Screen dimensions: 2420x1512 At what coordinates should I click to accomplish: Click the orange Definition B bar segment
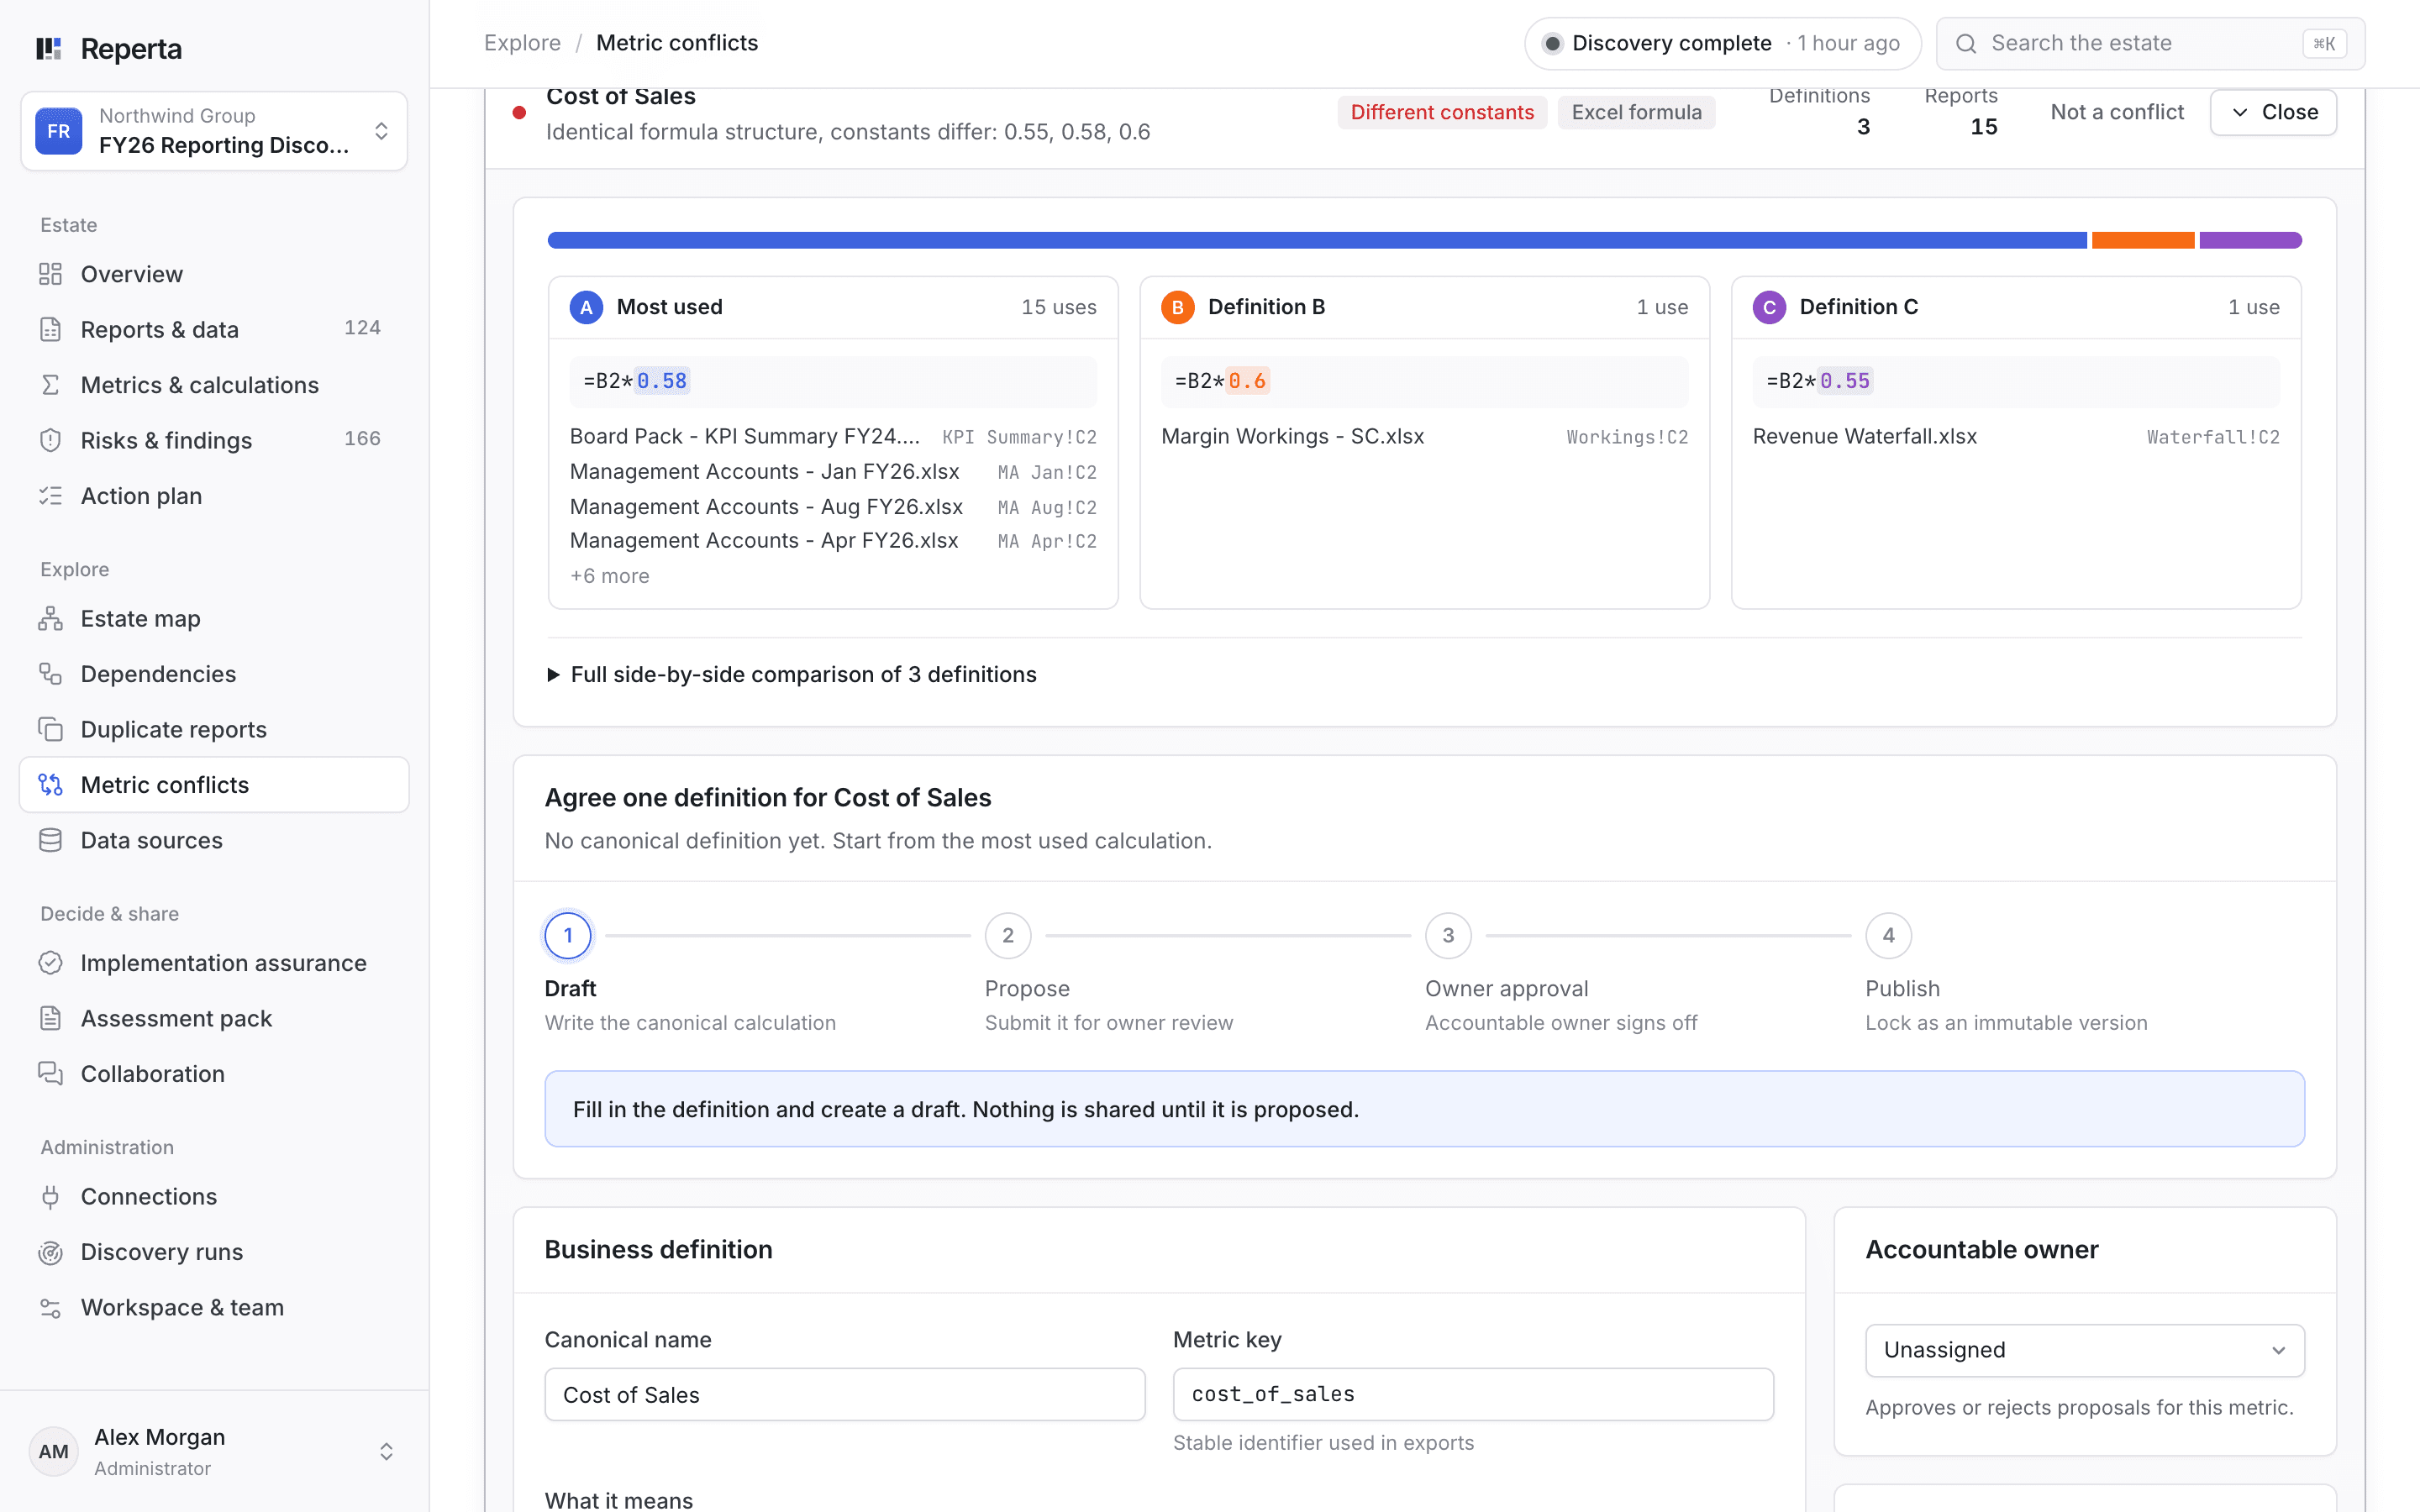tap(2142, 240)
